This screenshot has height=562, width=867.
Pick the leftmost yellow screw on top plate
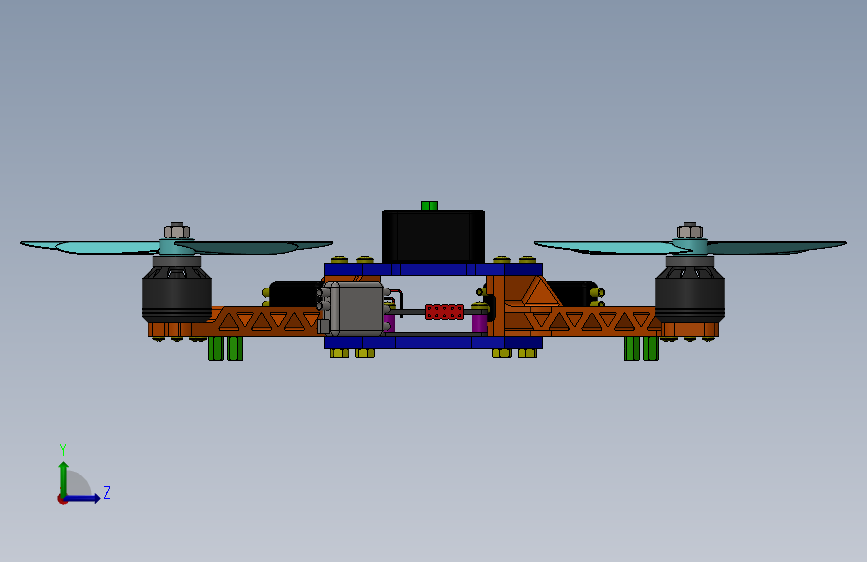tap(339, 259)
